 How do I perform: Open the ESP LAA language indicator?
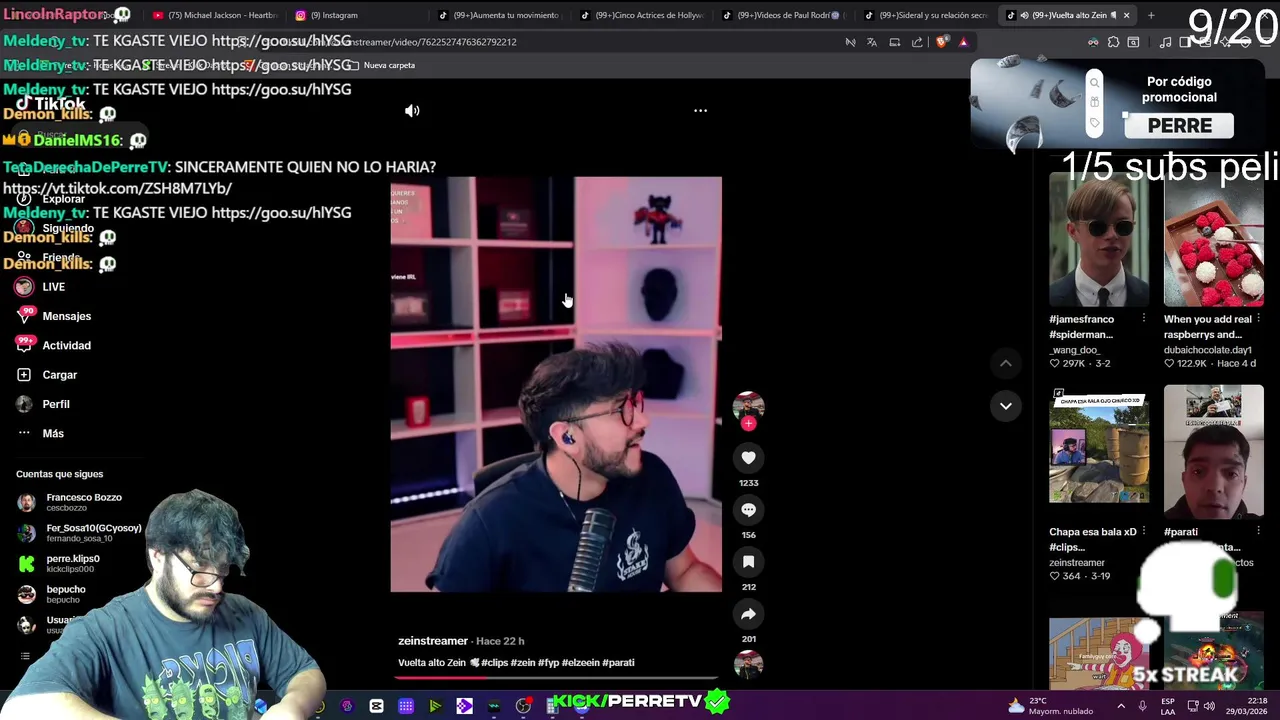[x=1168, y=706]
